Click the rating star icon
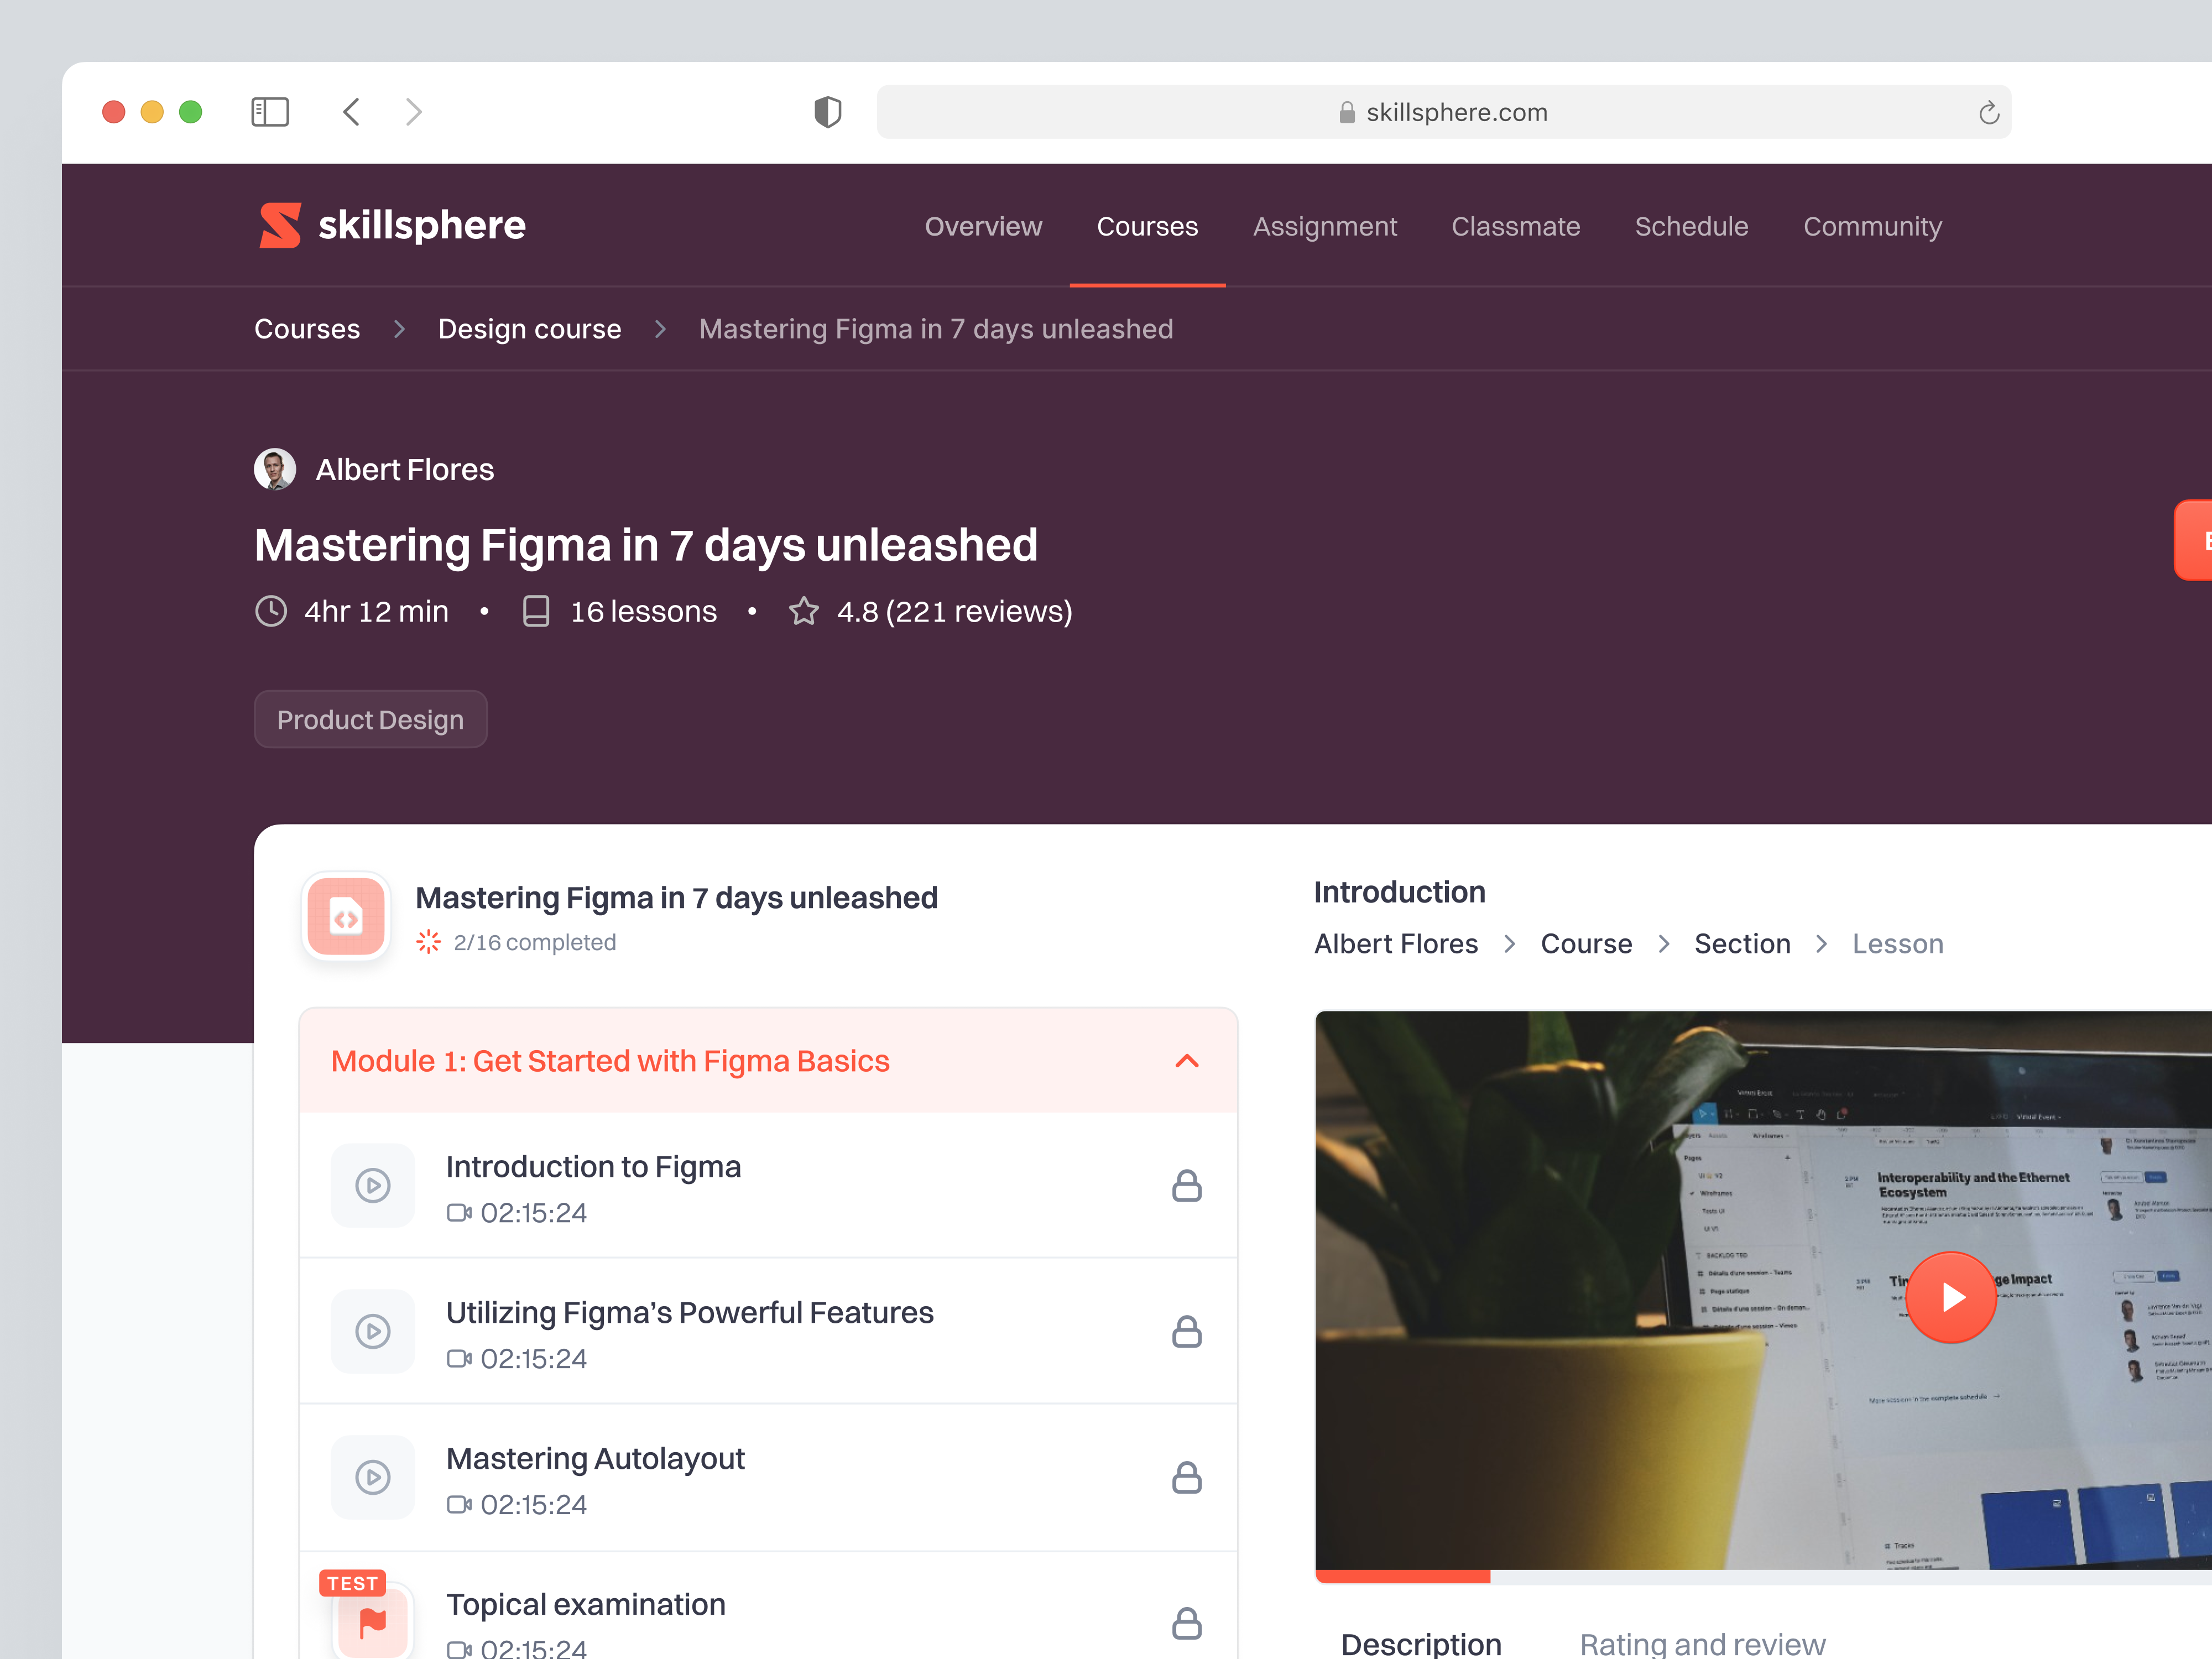The height and width of the screenshot is (1659, 2212). pyautogui.click(x=804, y=611)
